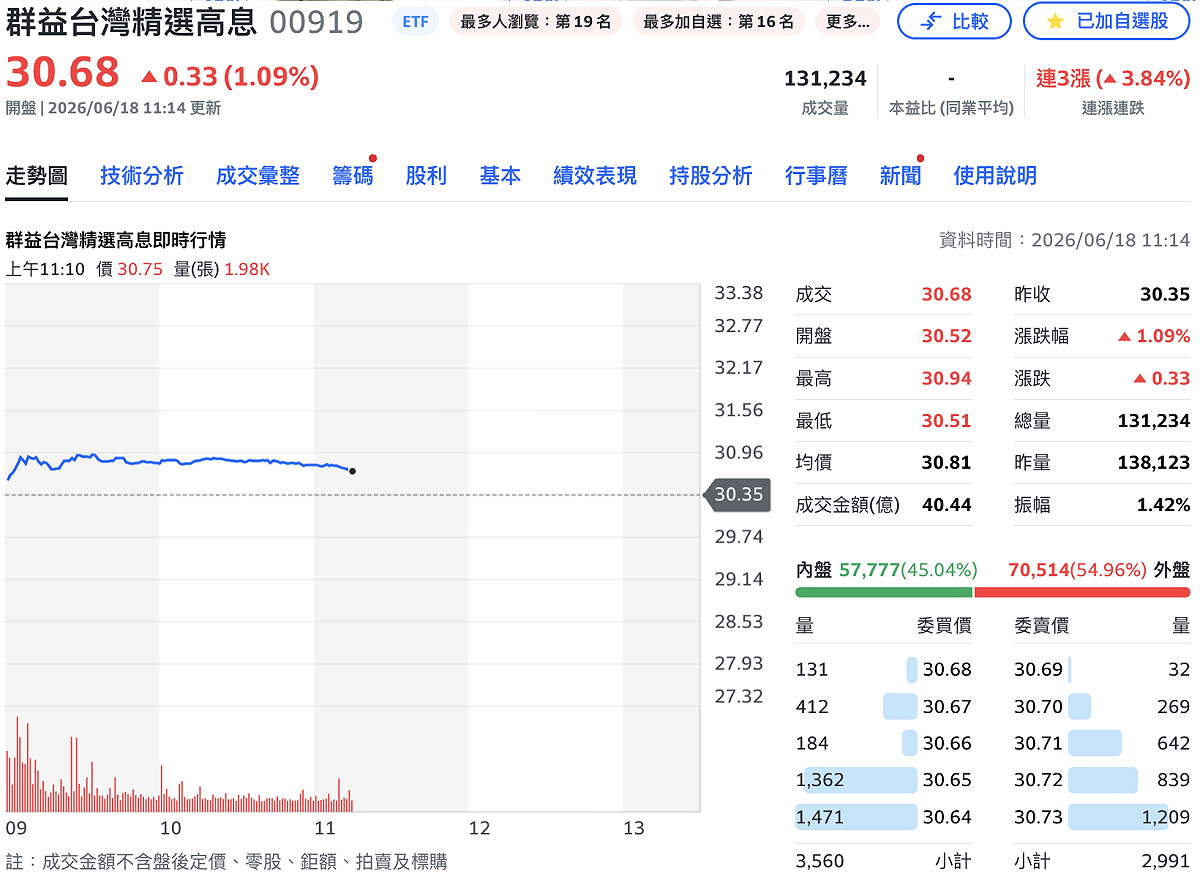The width and height of the screenshot is (1200, 879).
Task: Click the bid price 30.67 row
Action: (x=884, y=706)
